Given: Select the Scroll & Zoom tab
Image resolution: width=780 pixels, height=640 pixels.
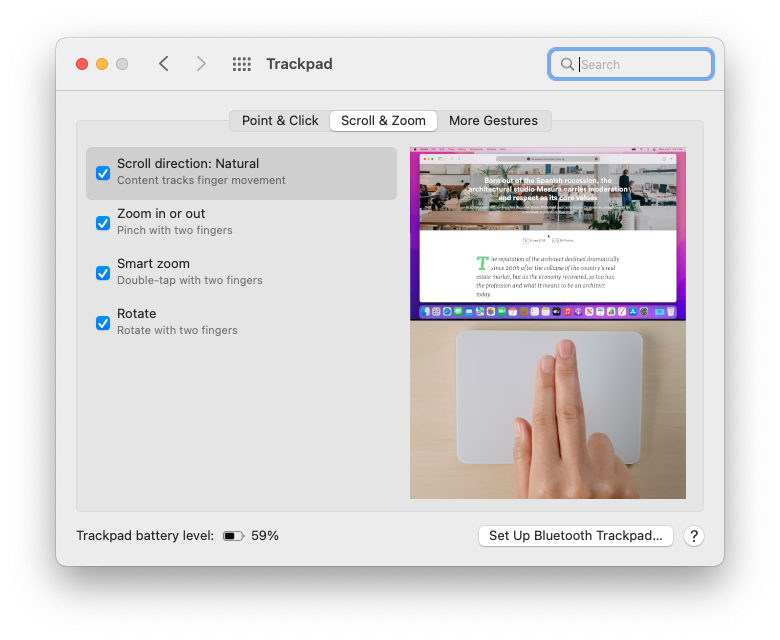Looking at the screenshot, I should [x=383, y=121].
